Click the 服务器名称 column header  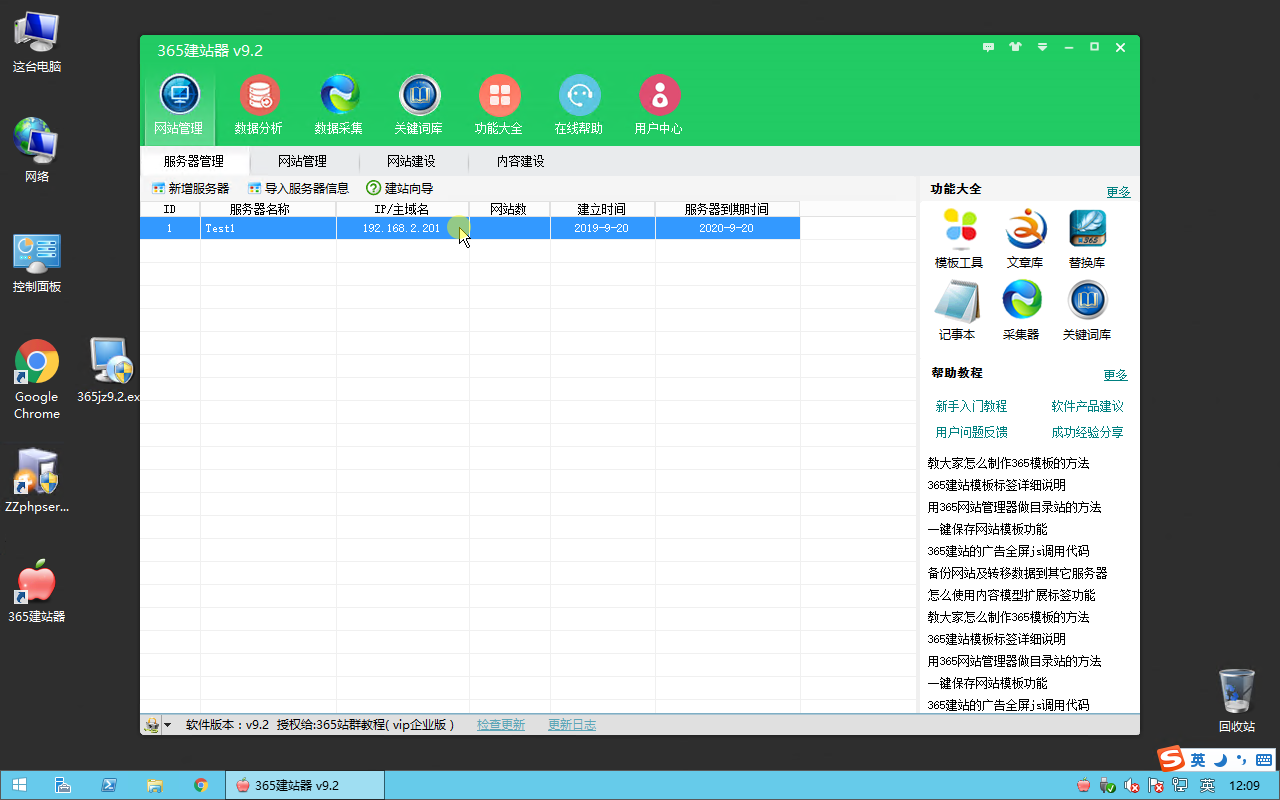coord(268,209)
